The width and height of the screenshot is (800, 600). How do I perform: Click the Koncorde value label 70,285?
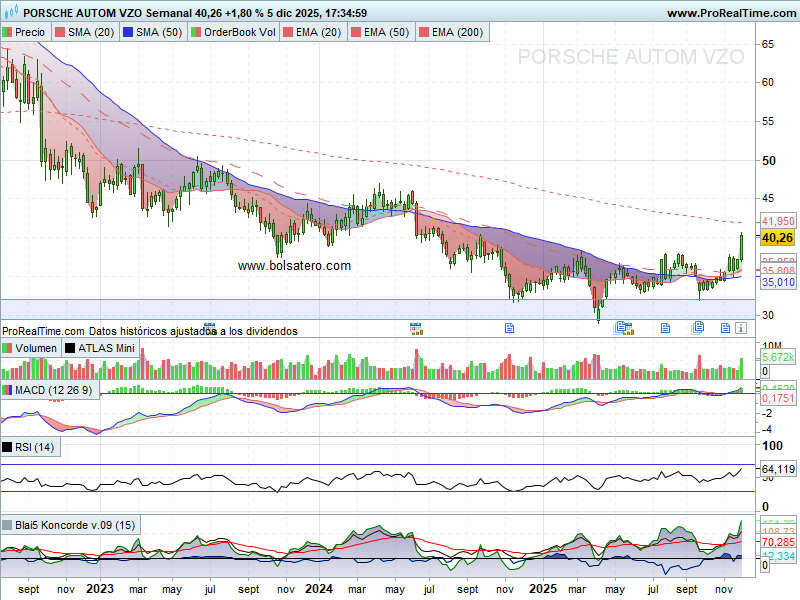[778, 542]
